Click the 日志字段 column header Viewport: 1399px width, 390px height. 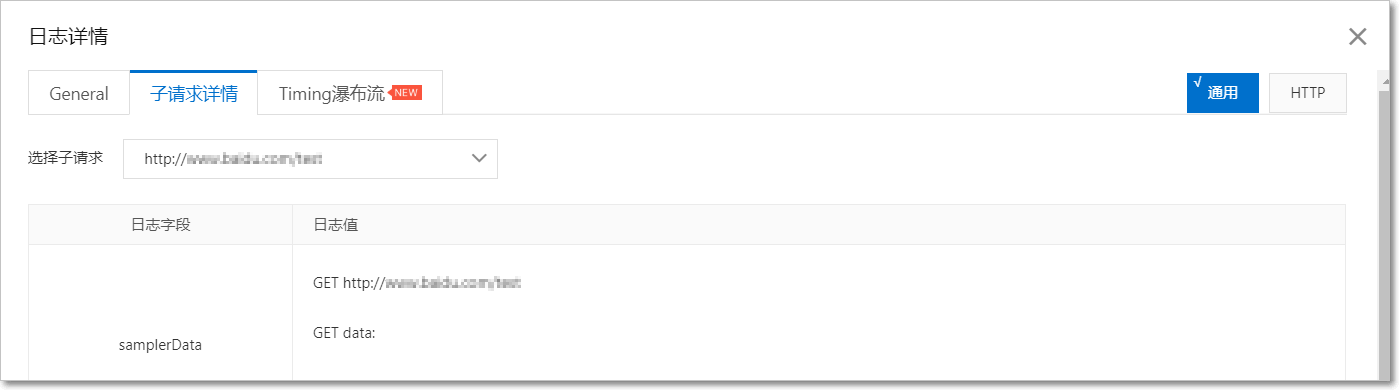click(160, 225)
